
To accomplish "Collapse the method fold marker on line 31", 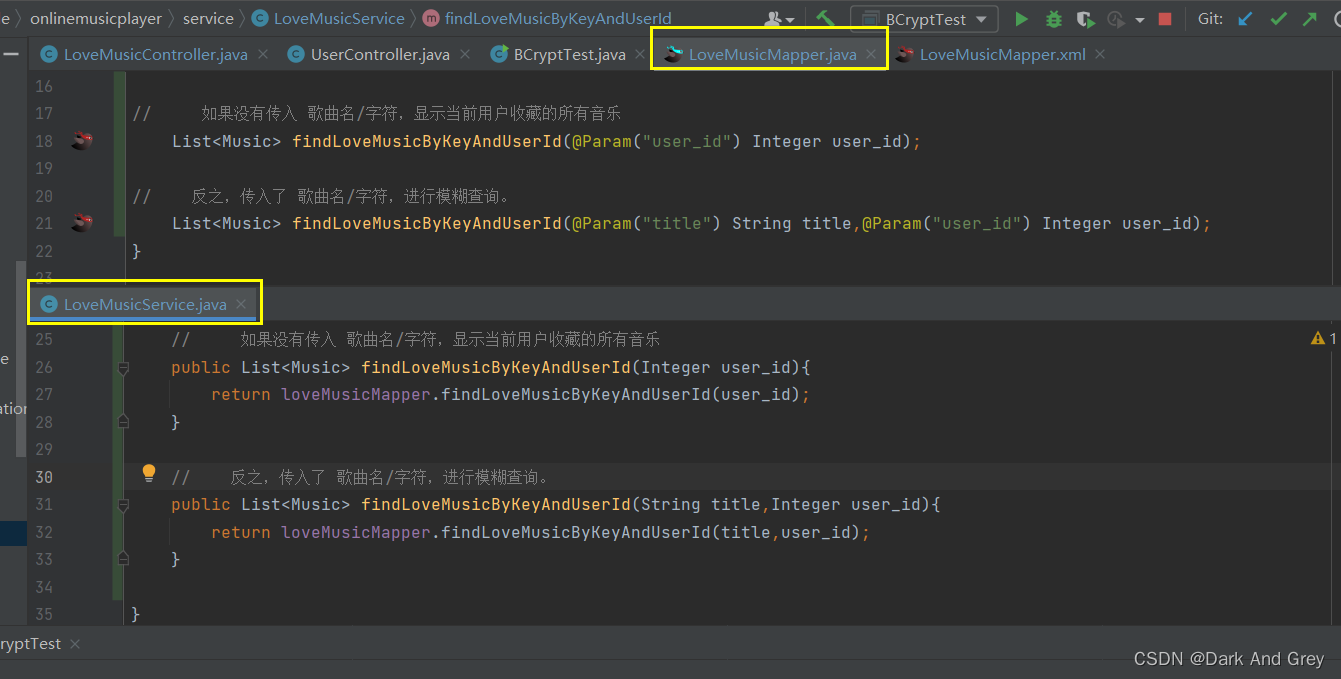I will point(123,505).
